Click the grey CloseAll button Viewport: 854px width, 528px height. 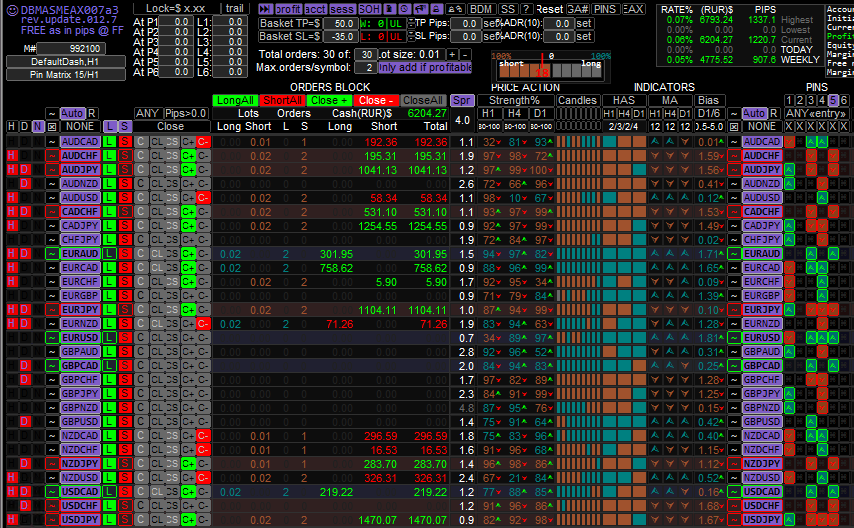pos(423,100)
